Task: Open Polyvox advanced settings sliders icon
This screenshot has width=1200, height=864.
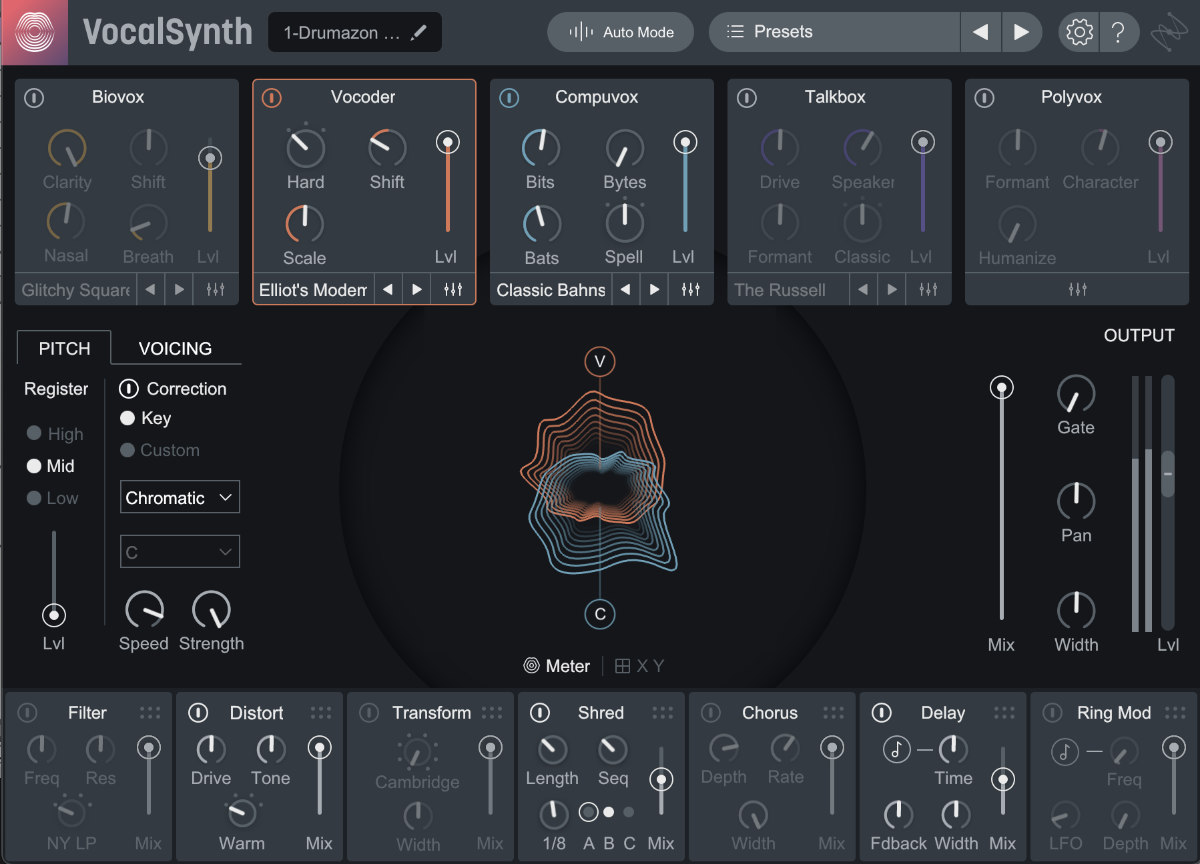Action: (1077, 290)
